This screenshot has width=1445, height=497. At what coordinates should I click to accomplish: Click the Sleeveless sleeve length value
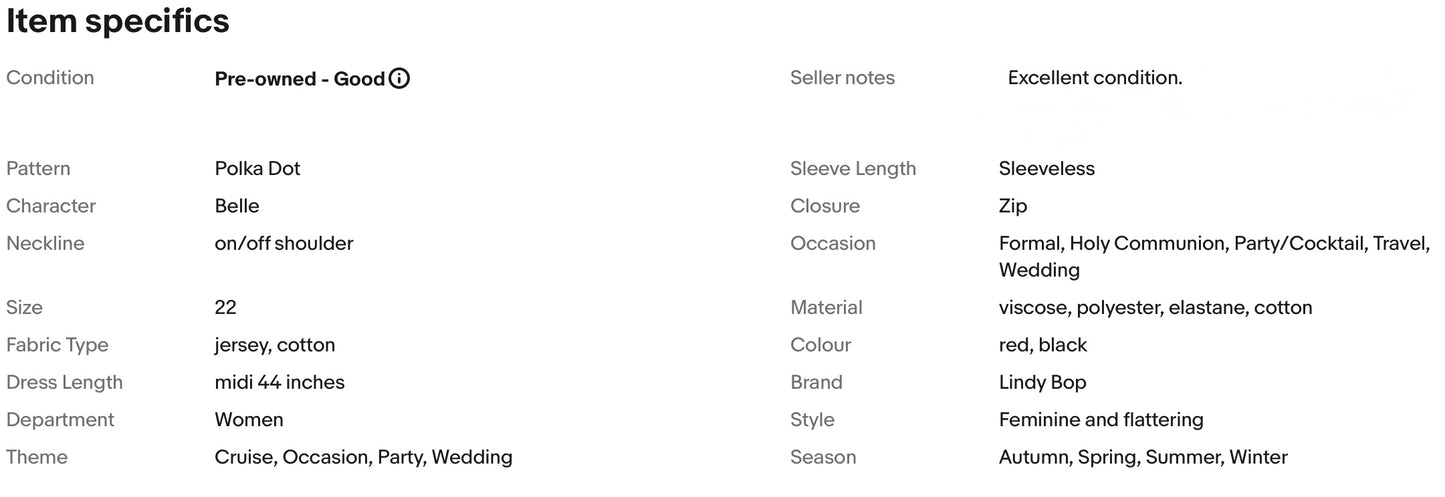click(x=1046, y=168)
